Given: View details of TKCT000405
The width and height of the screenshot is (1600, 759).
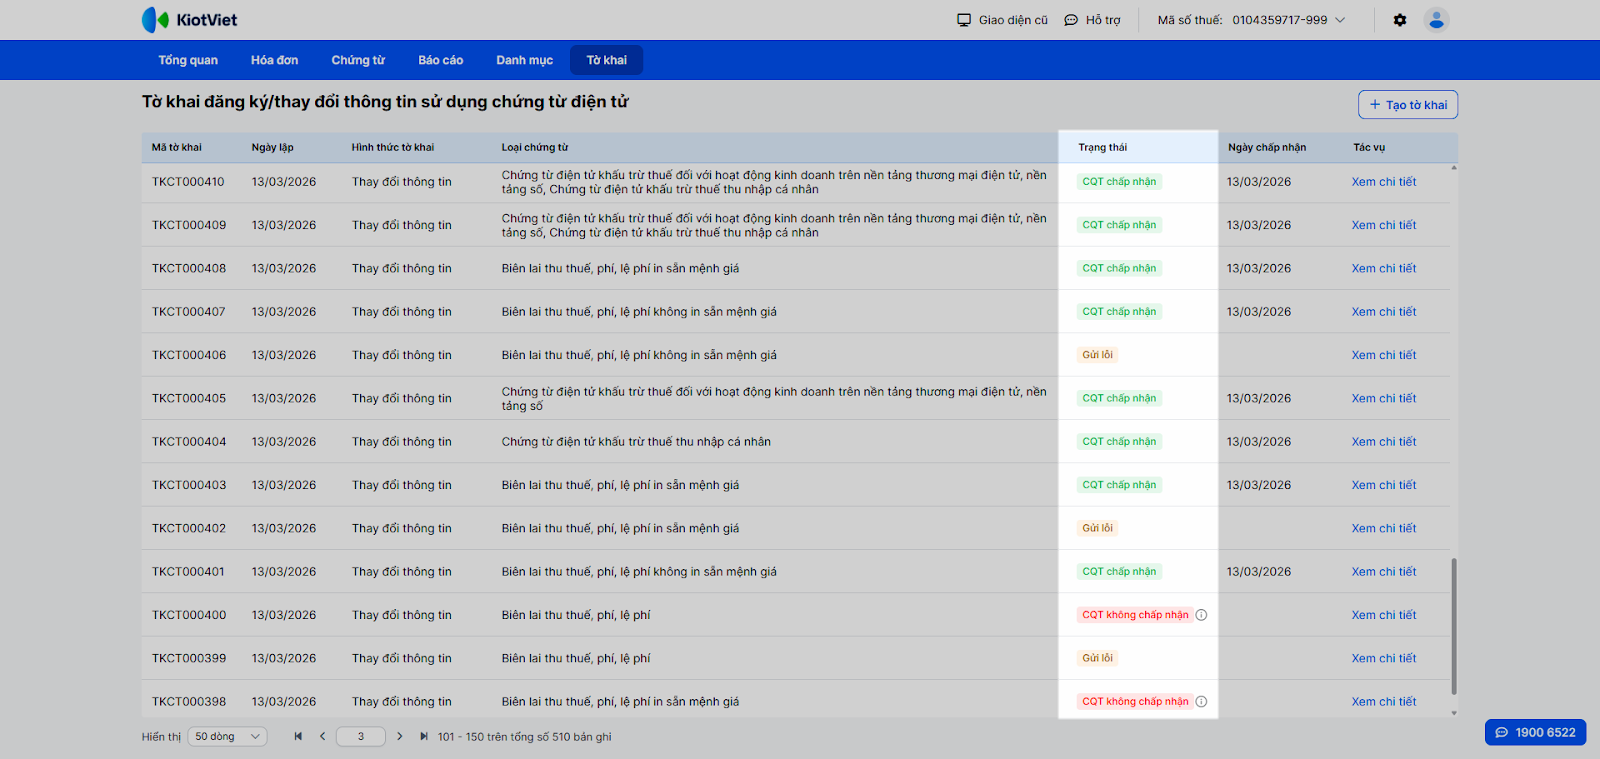Looking at the screenshot, I should pyautogui.click(x=1384, y=398).
